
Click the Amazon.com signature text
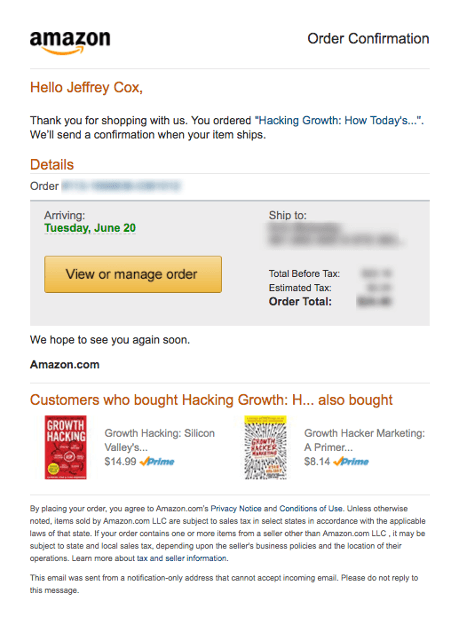tap(65, 364)
